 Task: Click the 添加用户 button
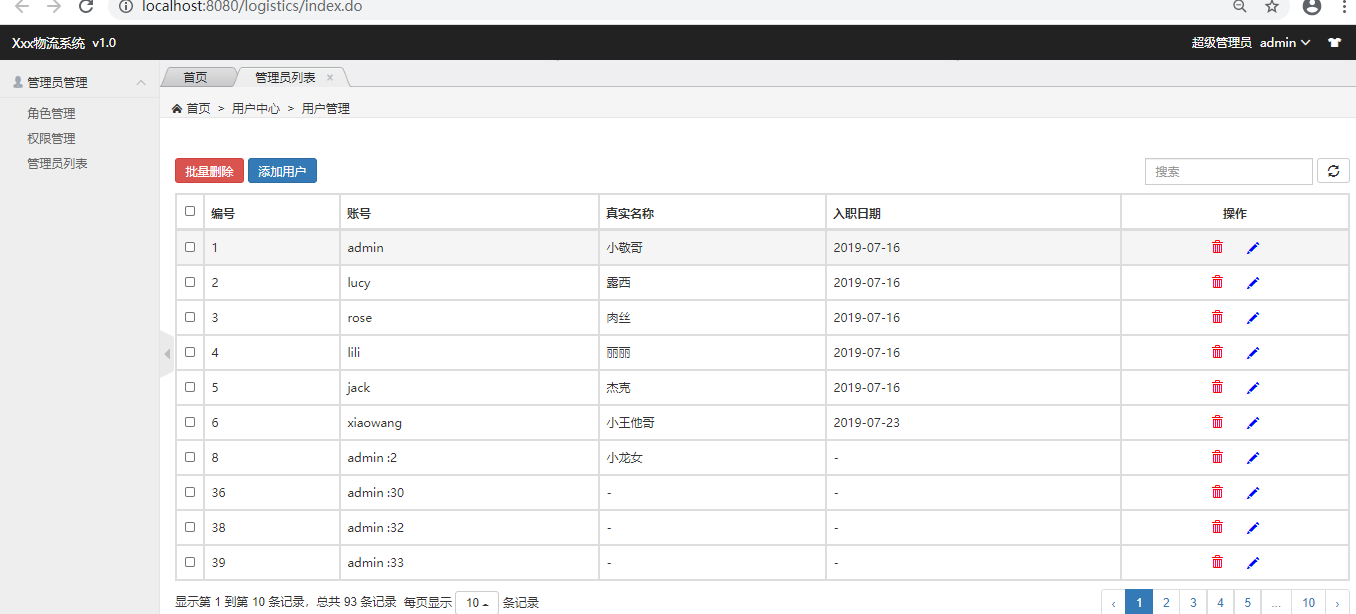tap(282, 170)
